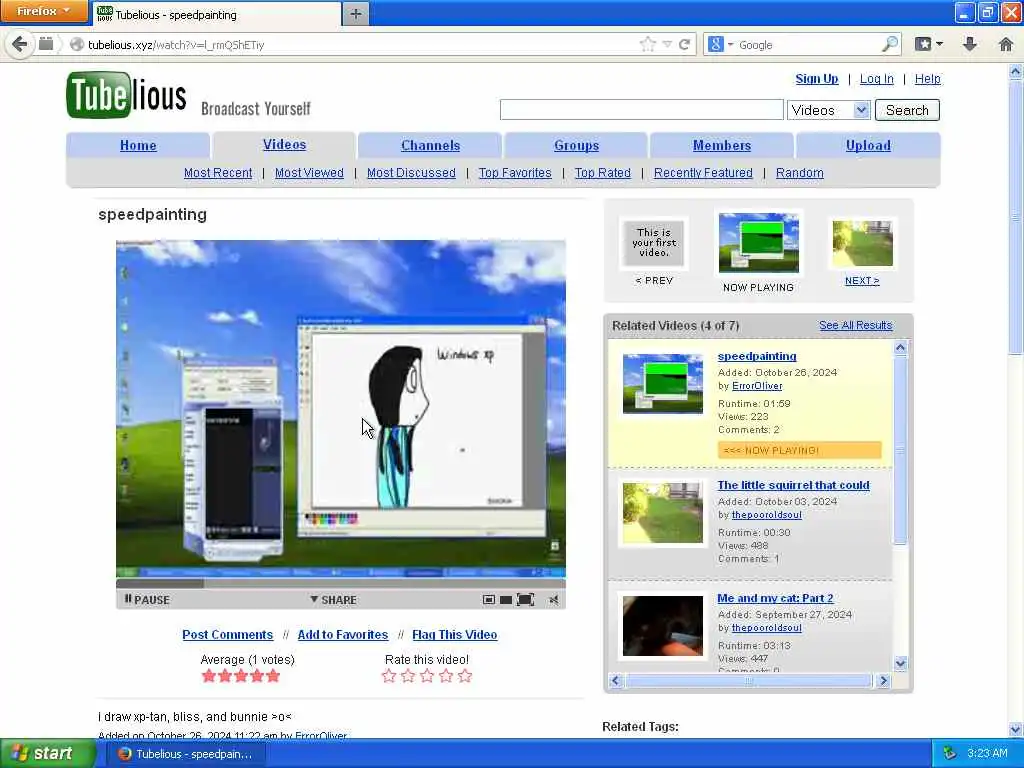This screenshot has width=1024, height=768.
Task: Open Me and my cat: Part 2 video
Action: (775, 598)
